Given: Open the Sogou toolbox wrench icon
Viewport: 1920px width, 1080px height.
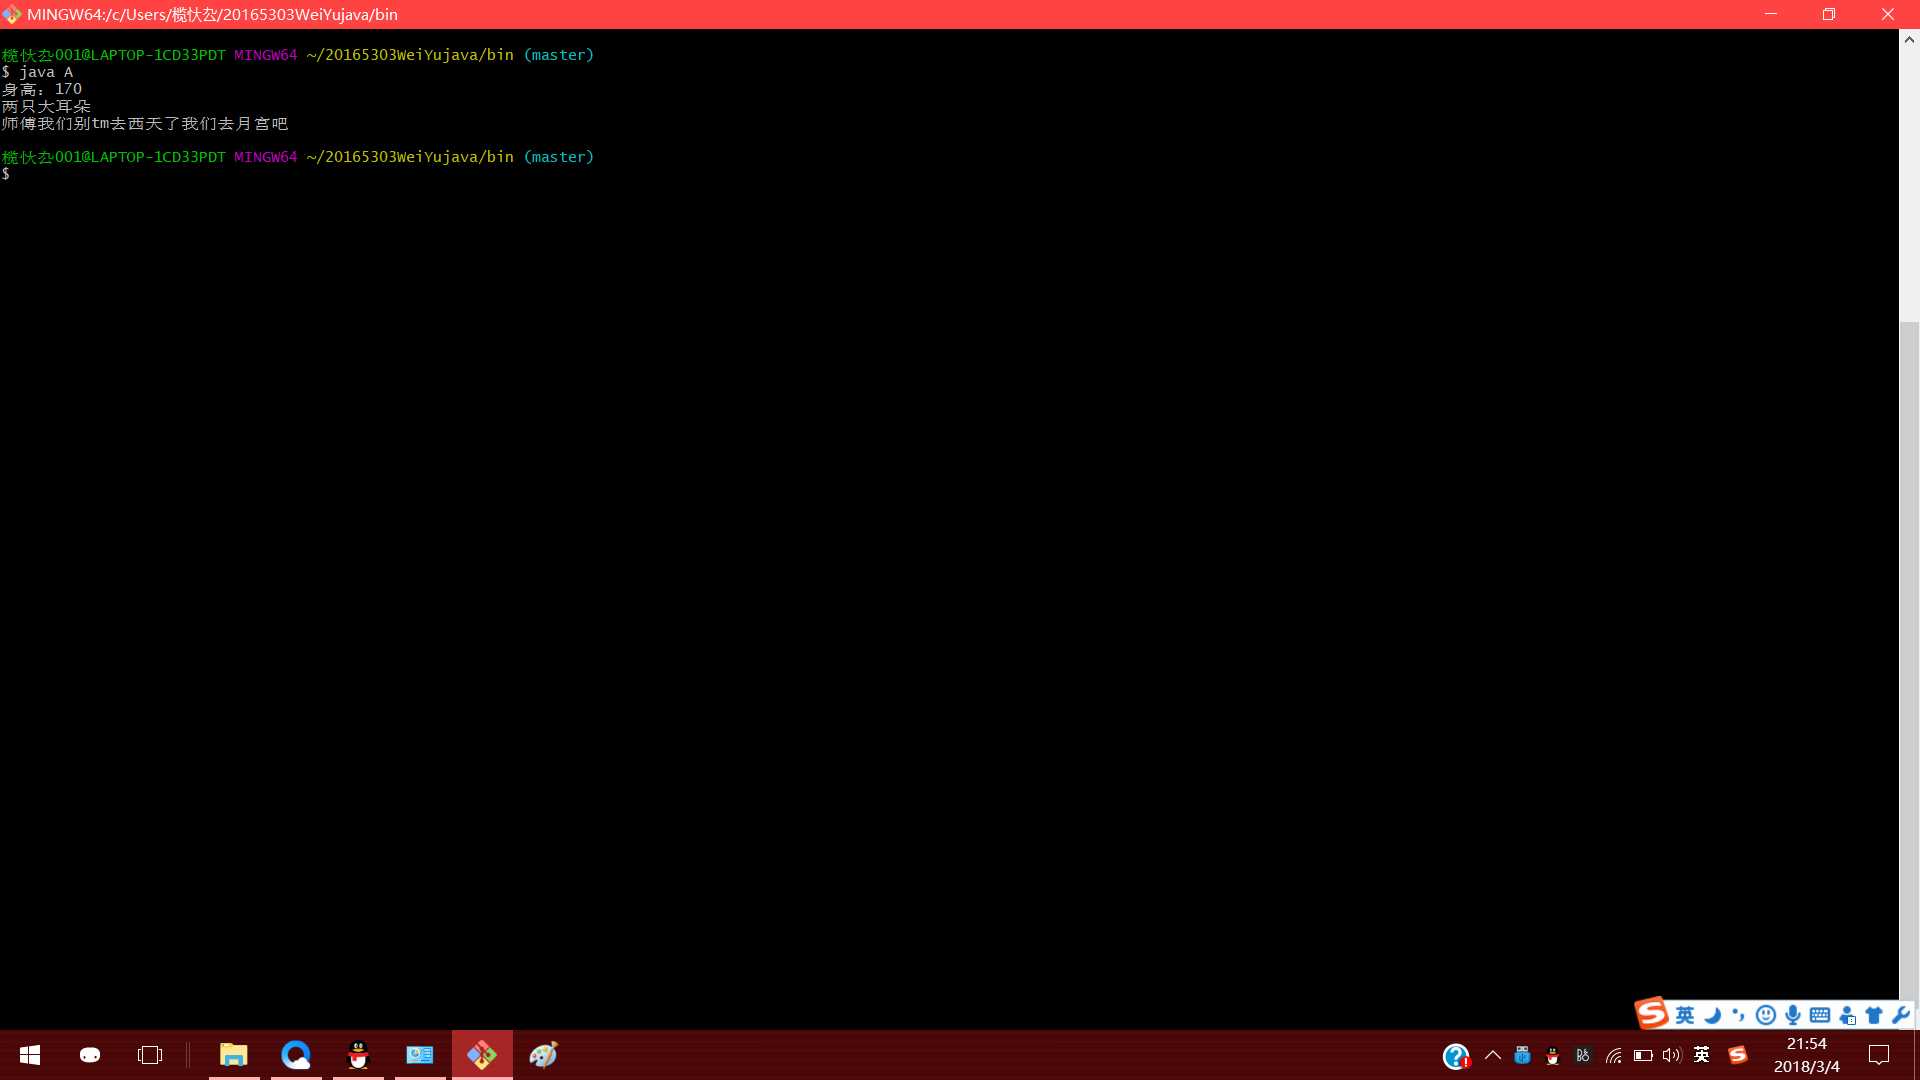Looking at the screenshot, I should click(x=1901, y=1016).
